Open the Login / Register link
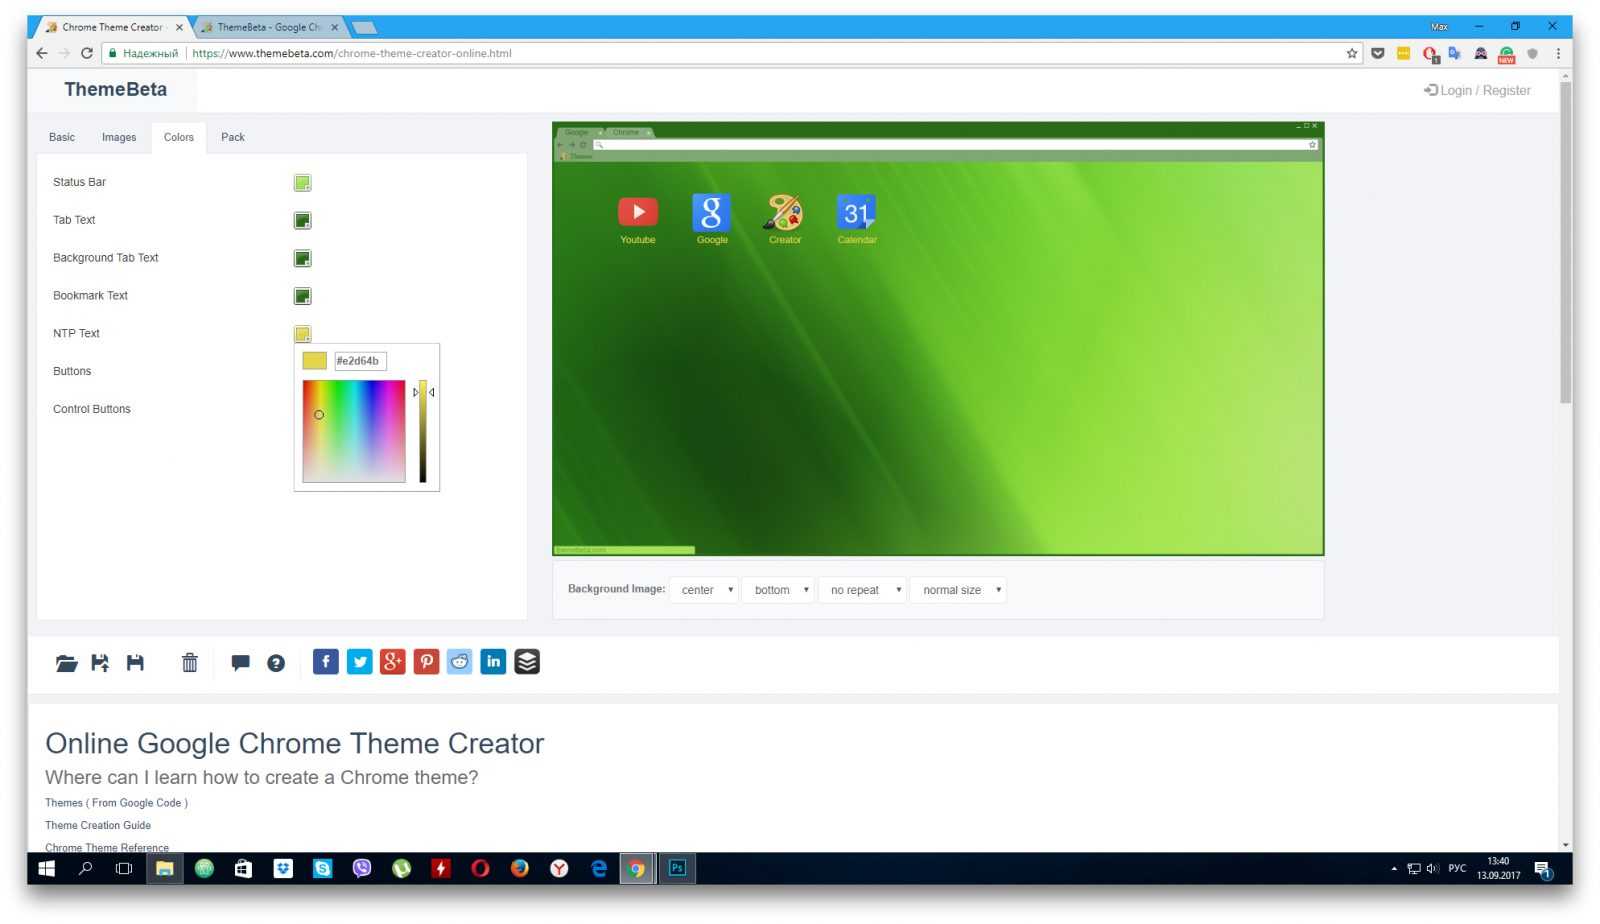The width and height of the screenshot is (1600, 924). click(1477, 90)
